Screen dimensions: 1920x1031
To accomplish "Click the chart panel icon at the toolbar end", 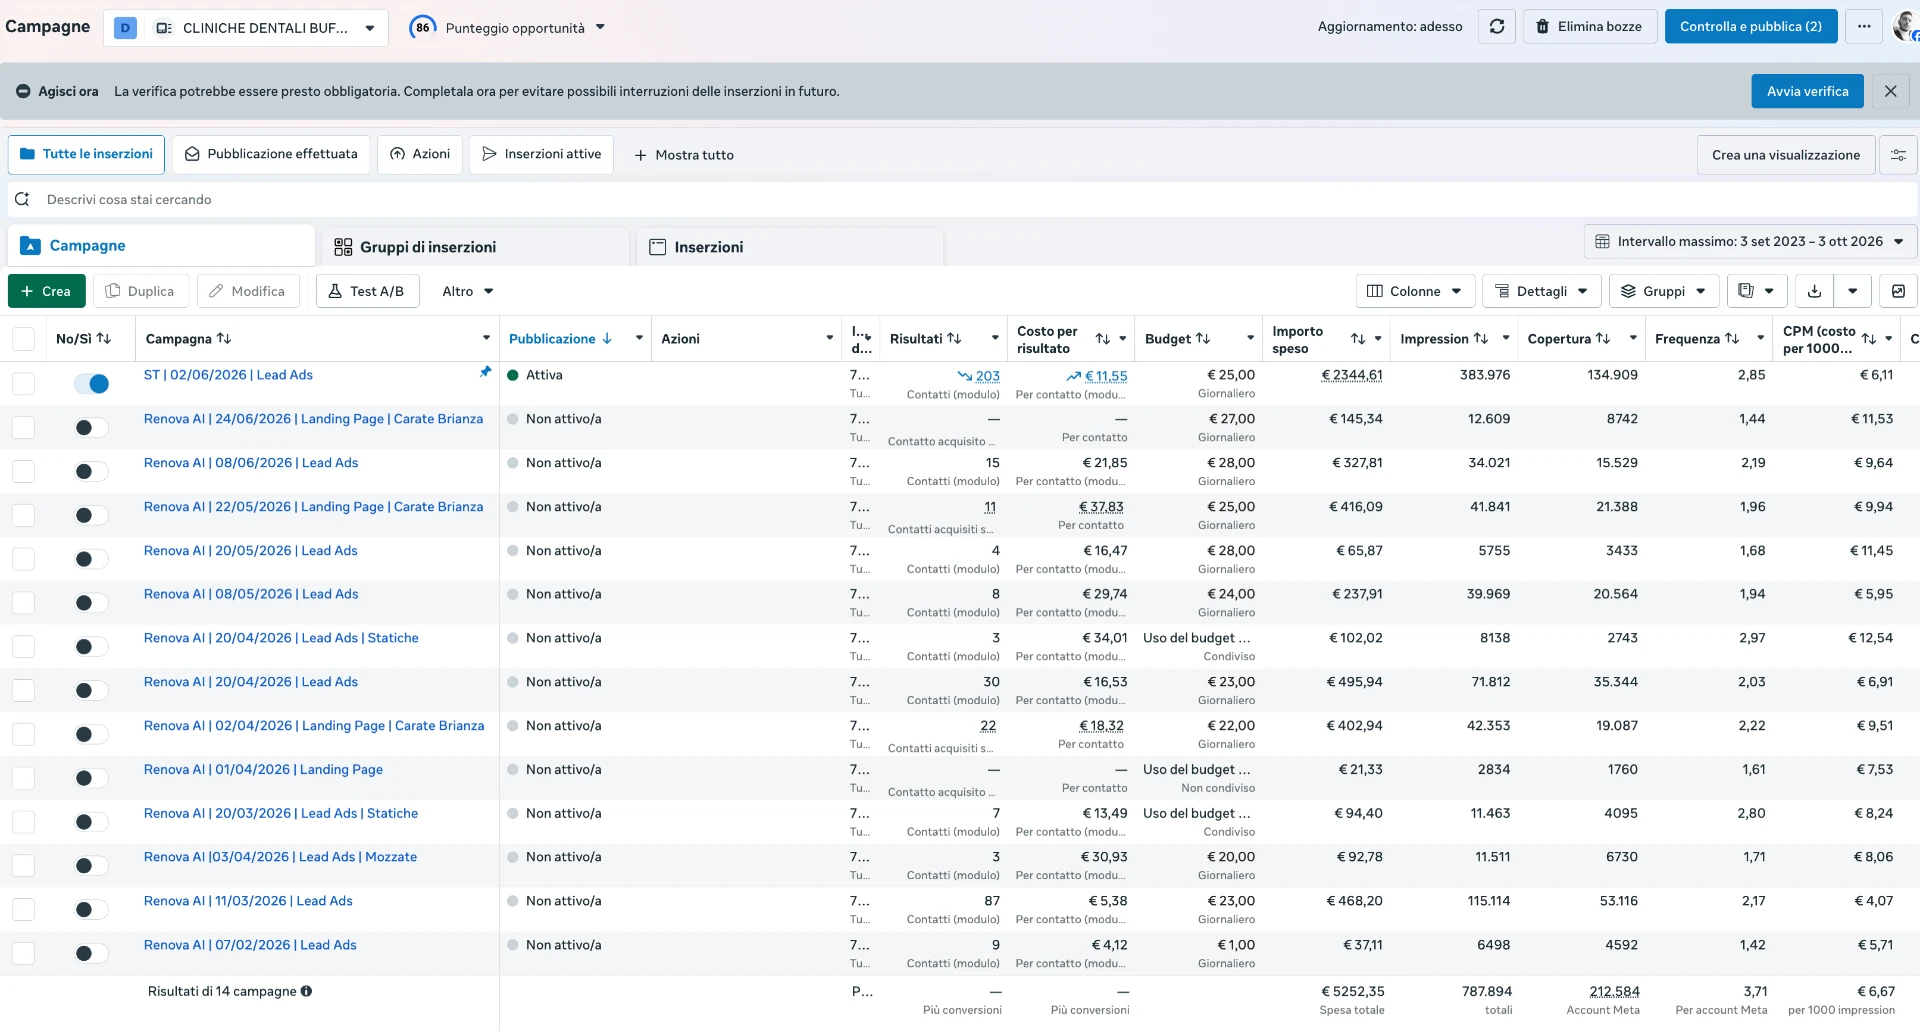I will (1898, 291).
